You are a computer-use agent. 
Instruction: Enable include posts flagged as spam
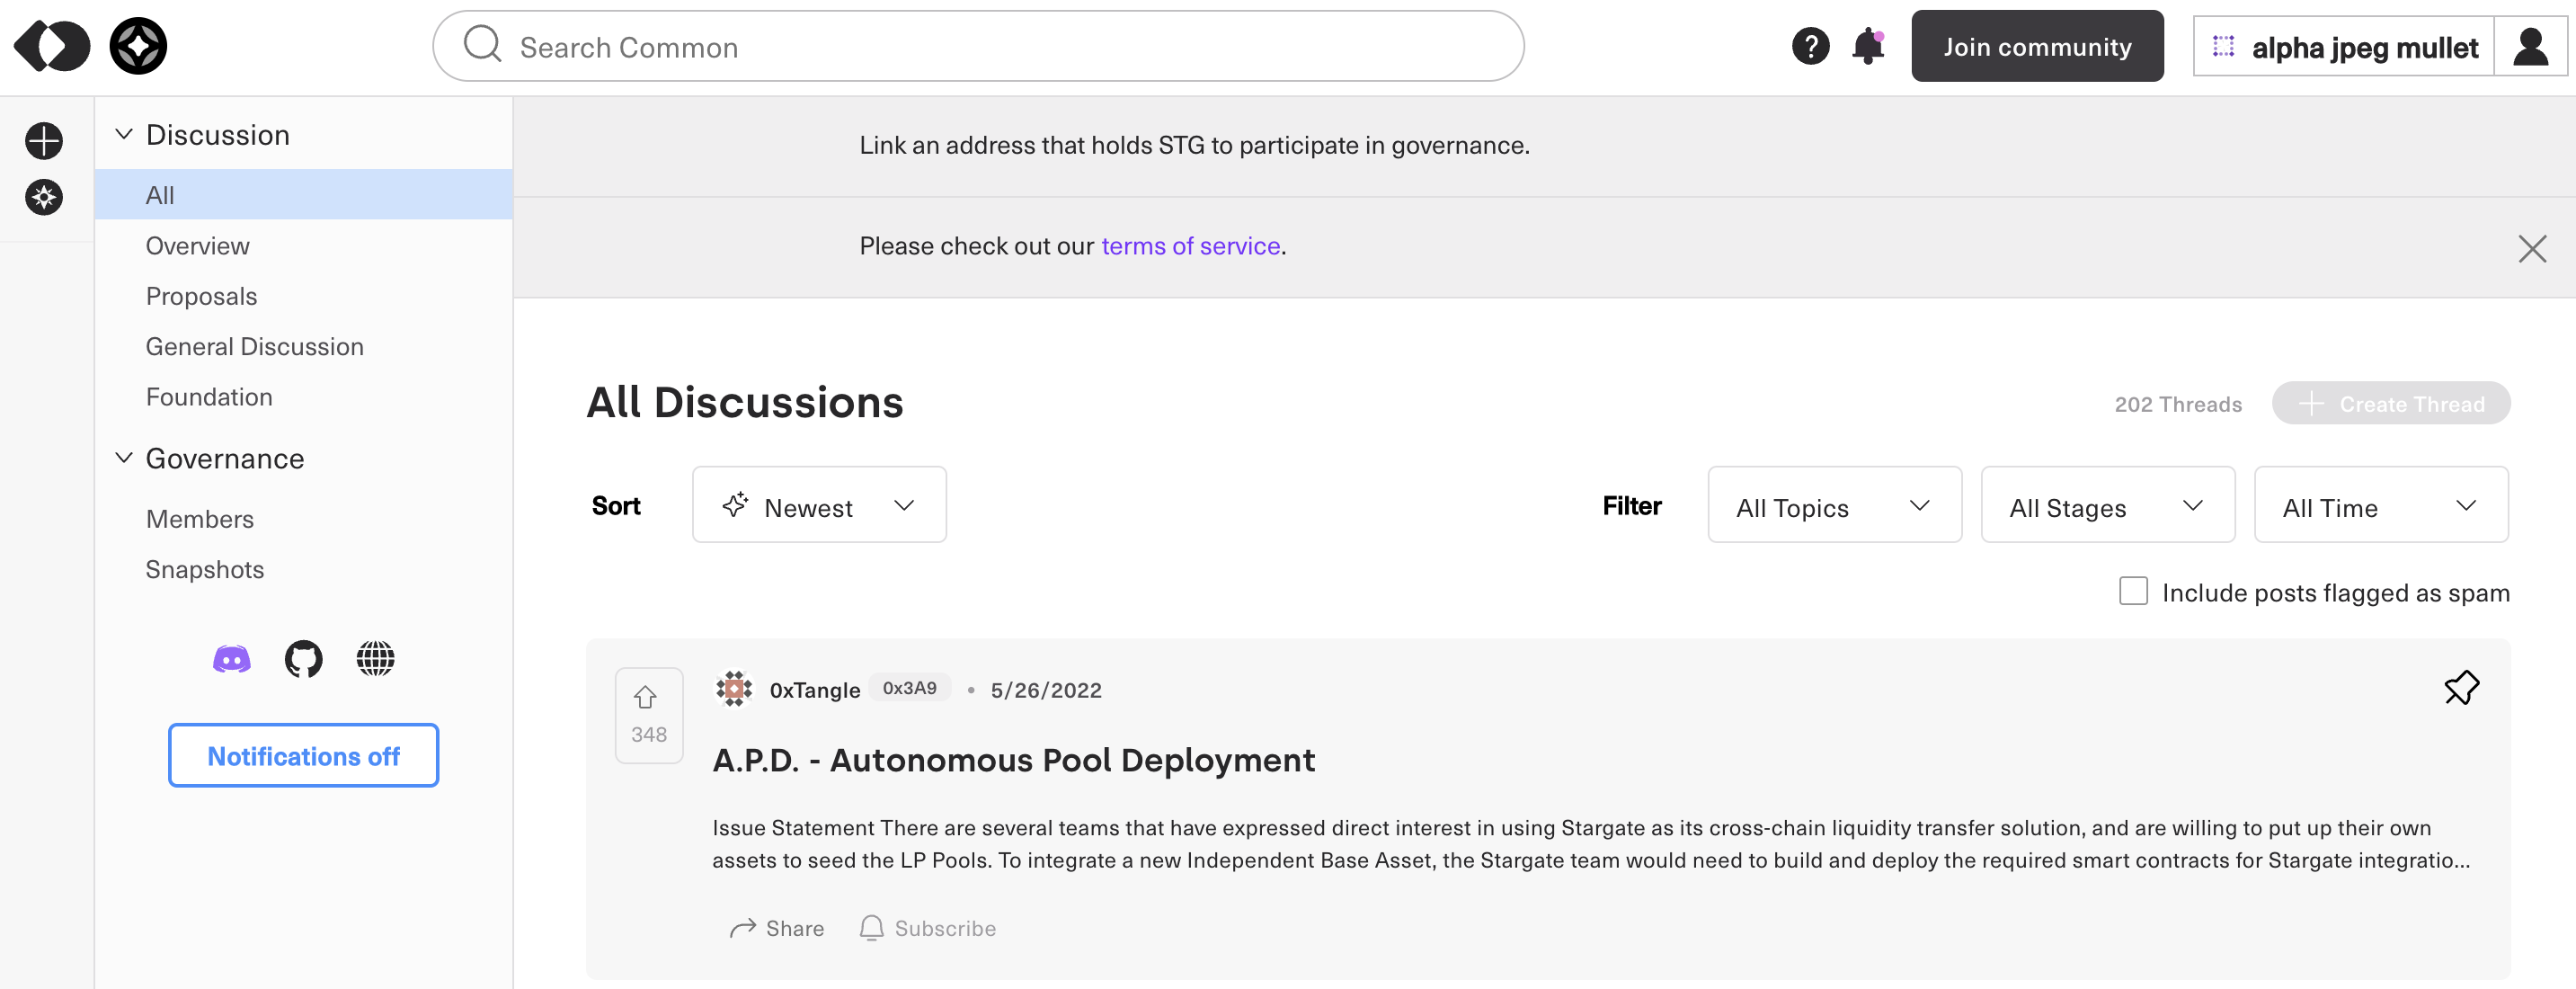2133,591
